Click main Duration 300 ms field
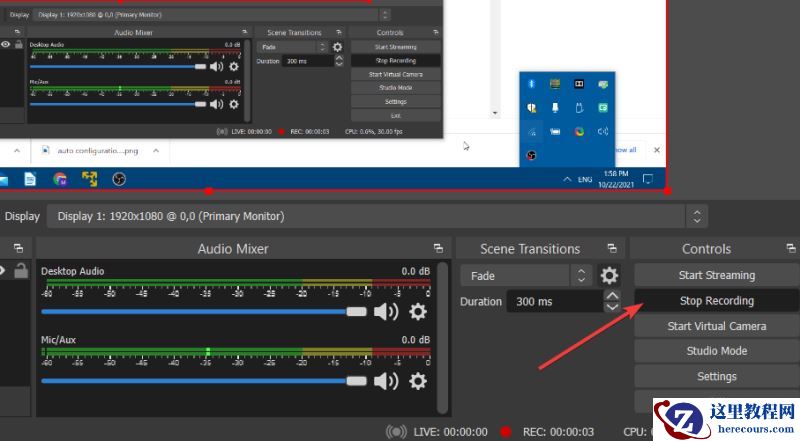 (555, 301)
